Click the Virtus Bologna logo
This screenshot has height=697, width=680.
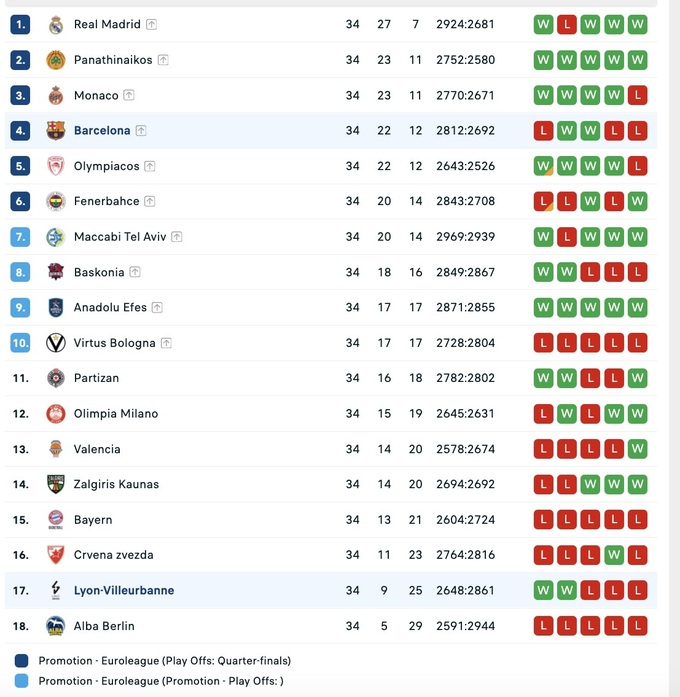coord(56,343)
